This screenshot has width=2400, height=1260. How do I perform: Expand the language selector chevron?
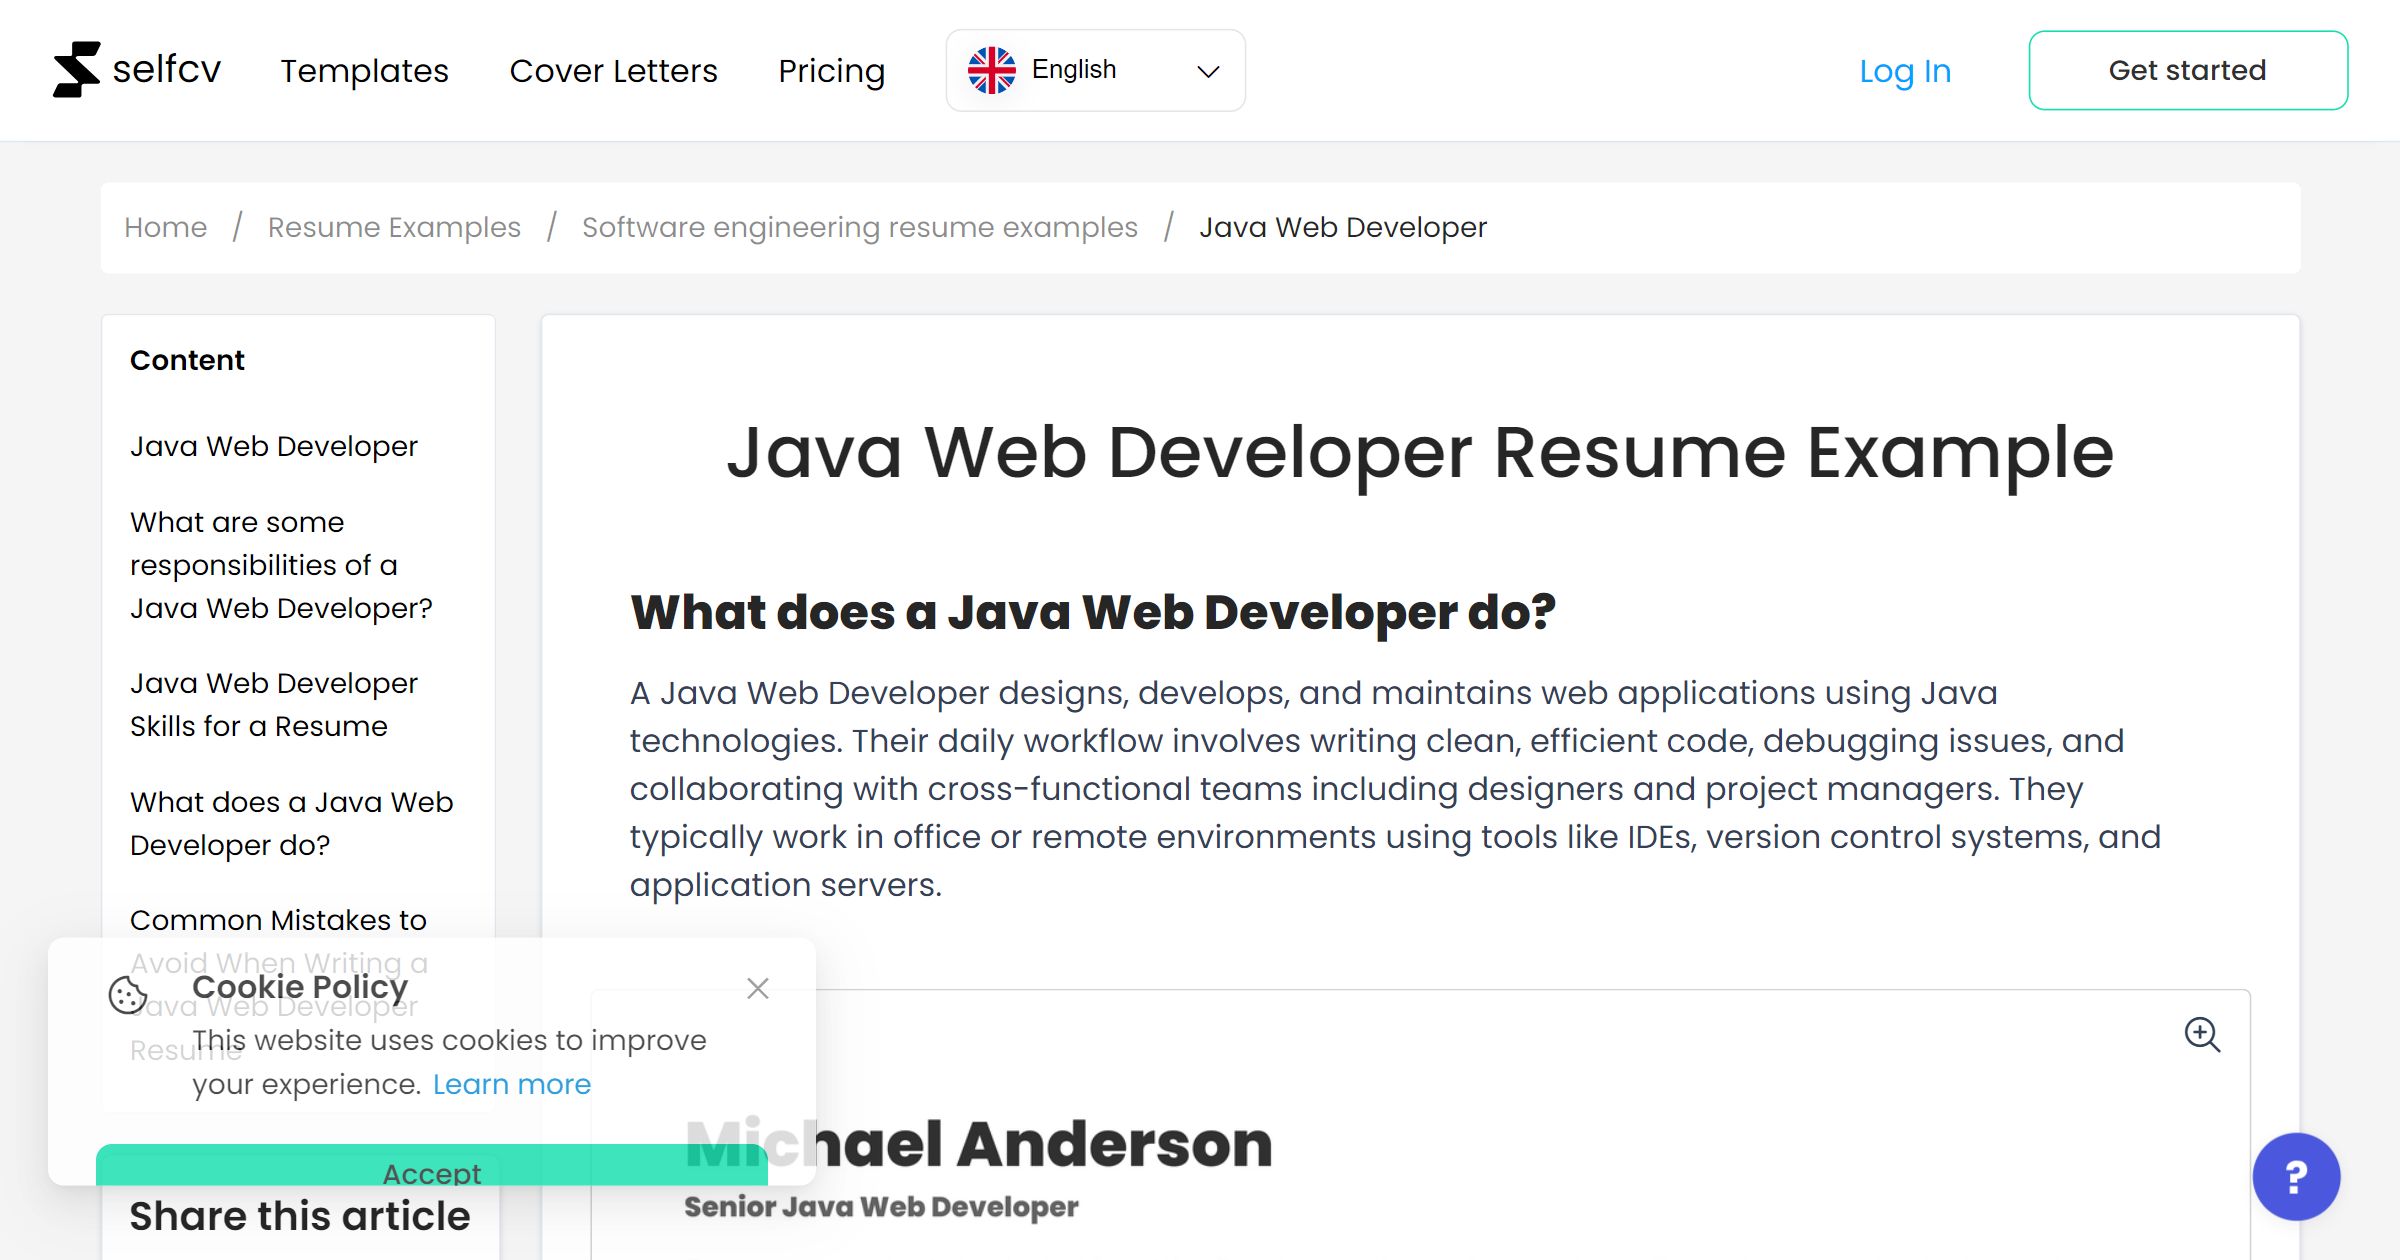1208,71
